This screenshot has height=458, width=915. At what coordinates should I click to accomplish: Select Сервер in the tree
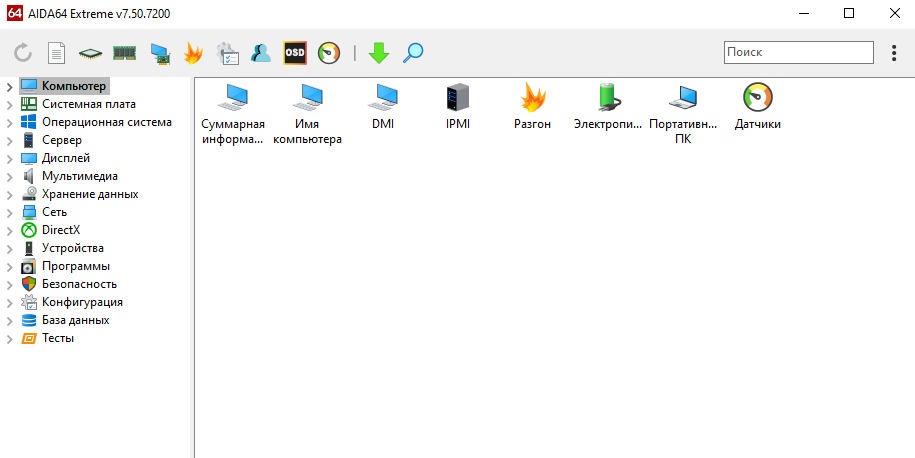62,141
